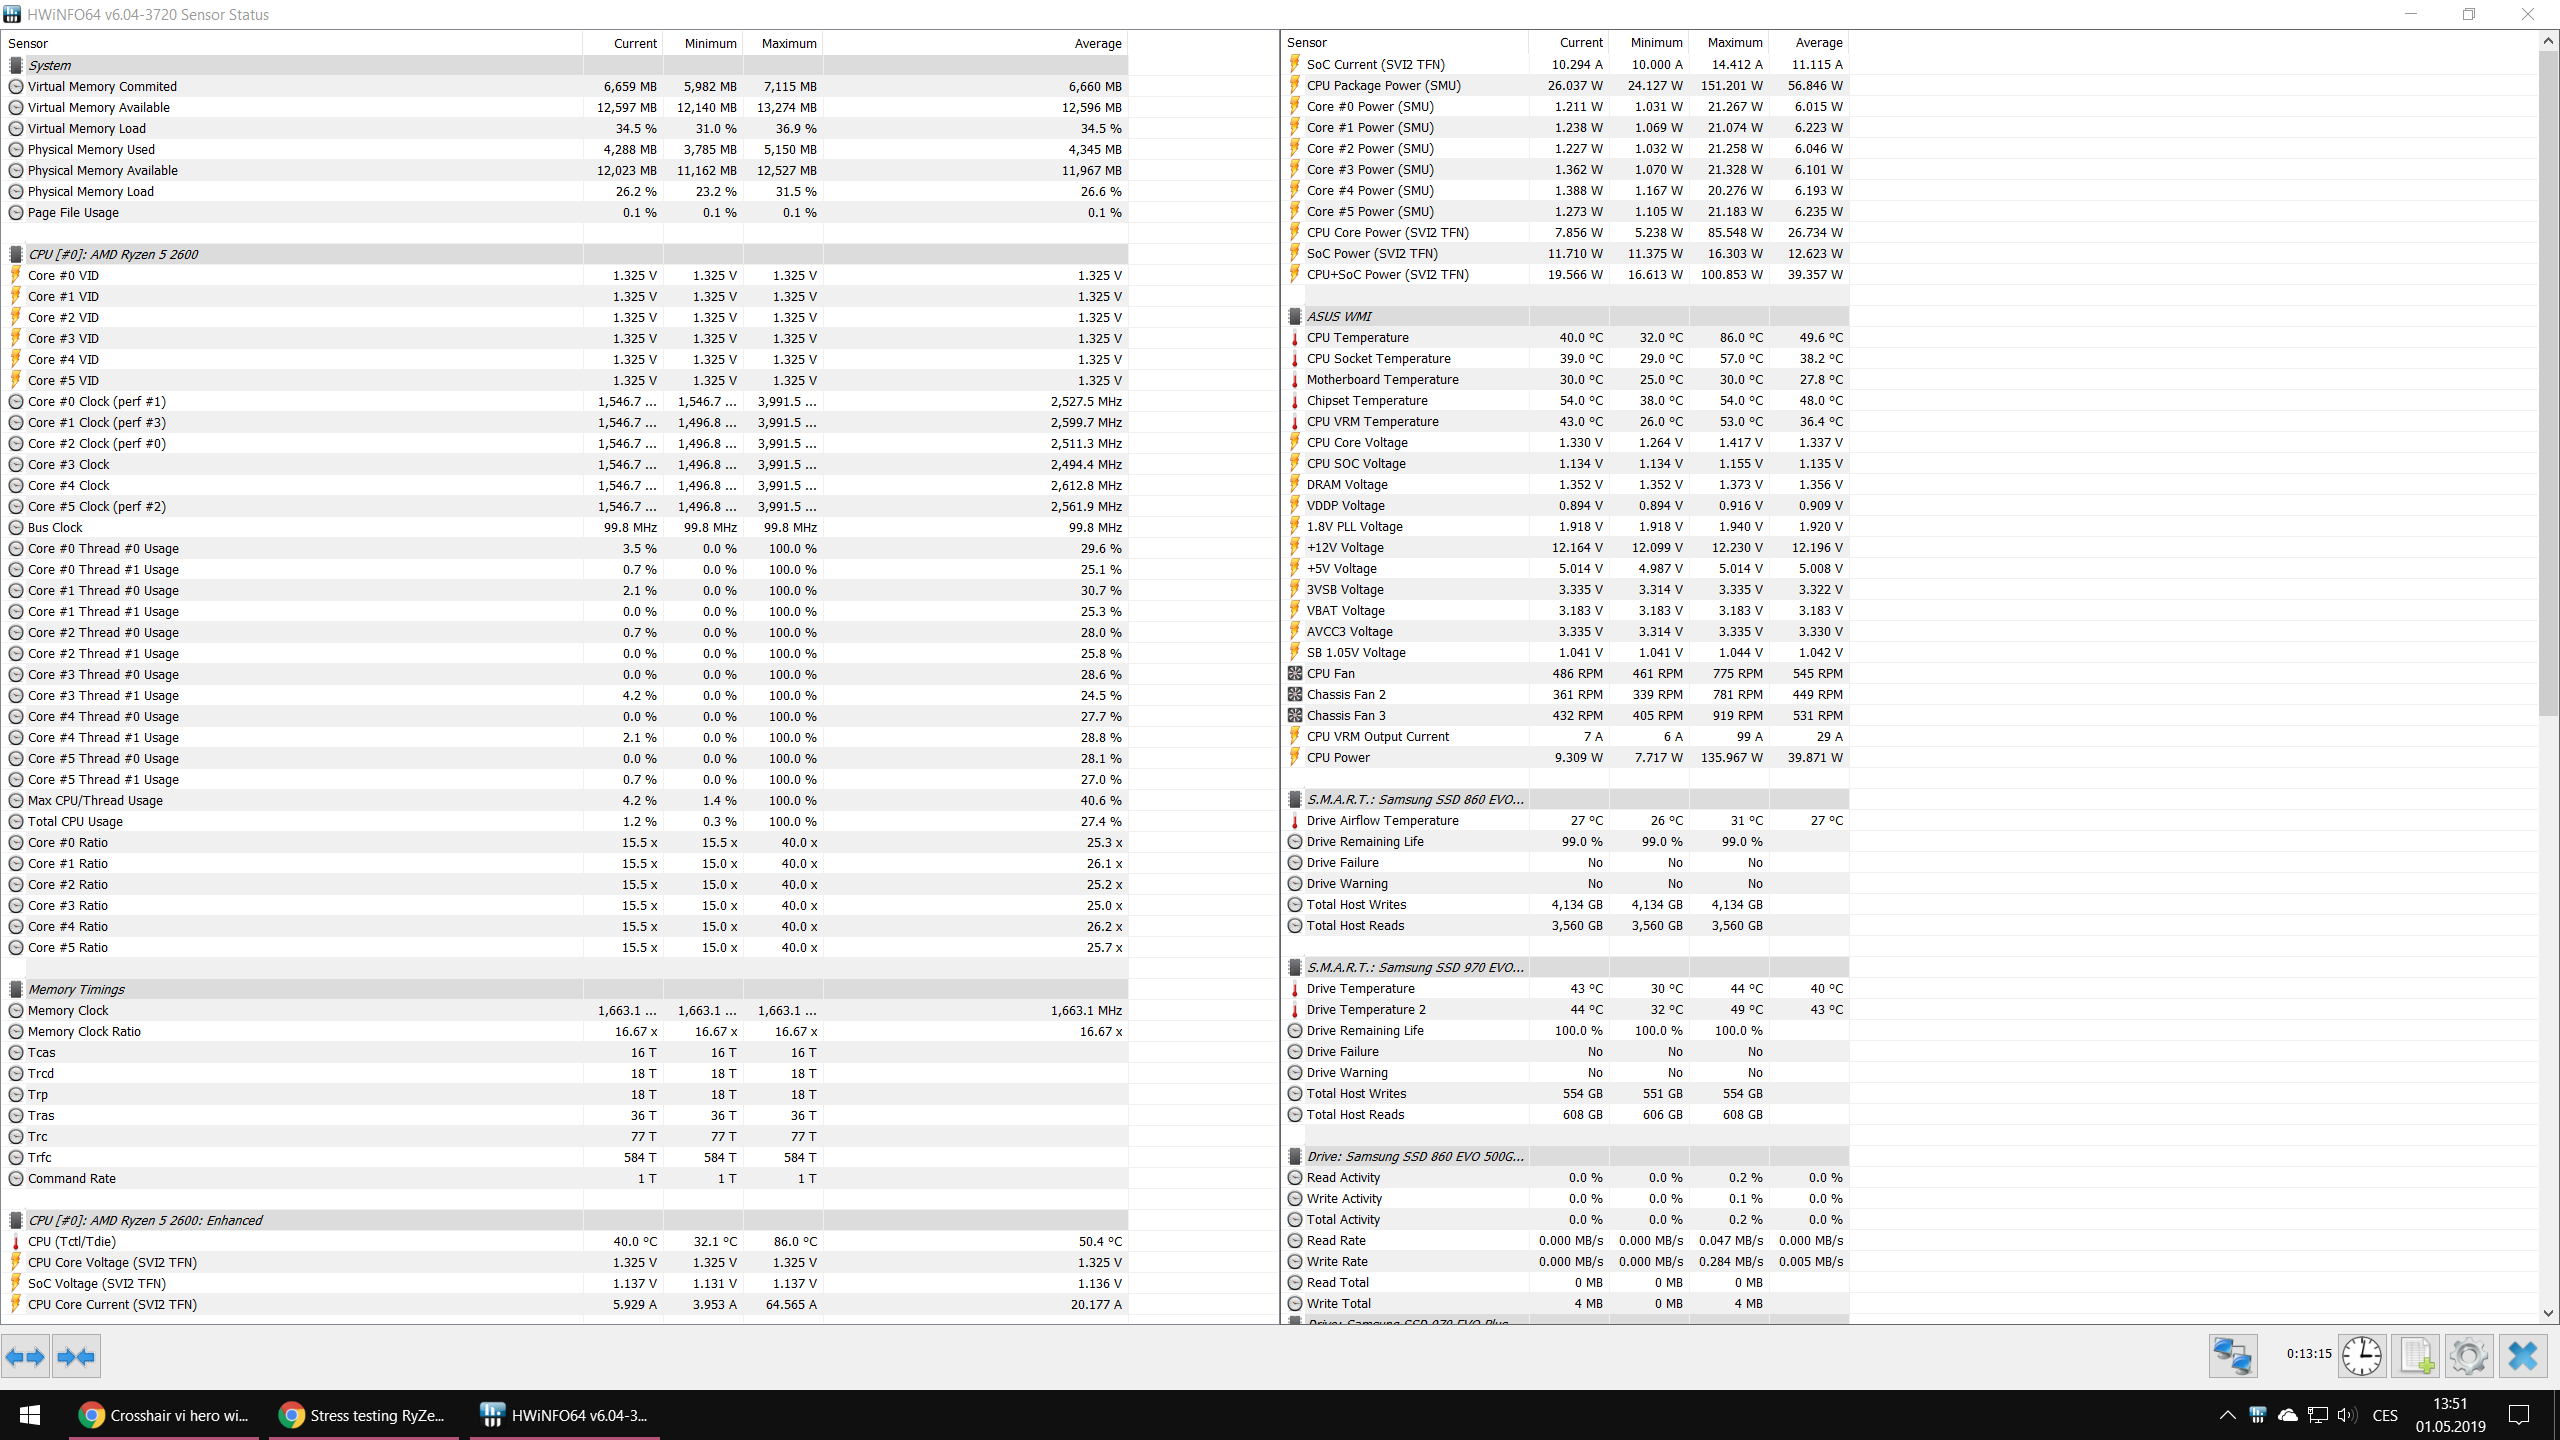This screenshot has height=1440, width=2560.
Task: Reset sensor values using the clock icon
Action: pos(2362,1356)
